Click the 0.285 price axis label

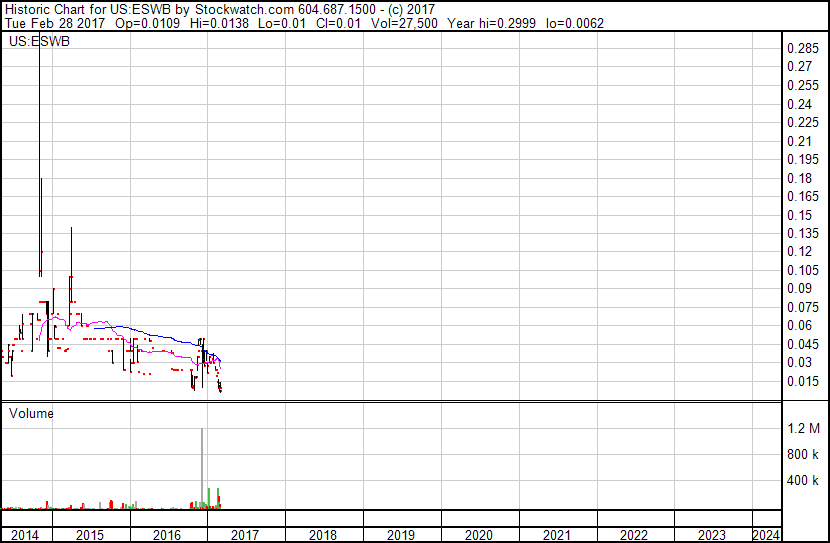coord(803,48)
